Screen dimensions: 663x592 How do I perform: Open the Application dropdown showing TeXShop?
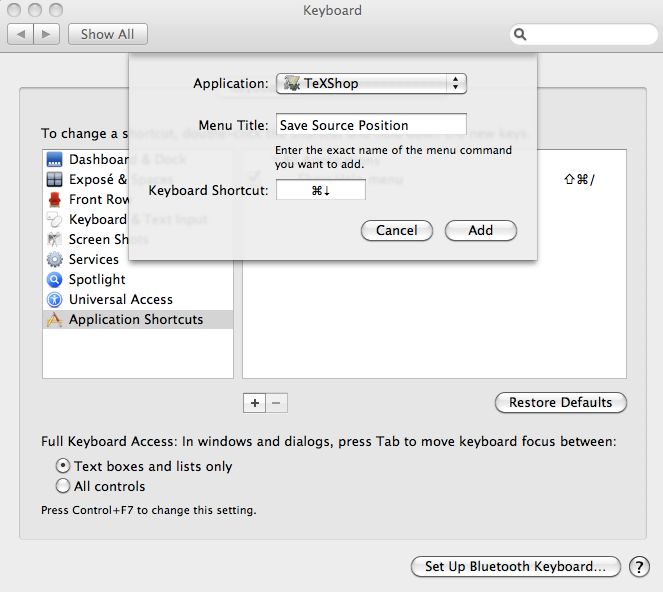(x=371, y=83)
